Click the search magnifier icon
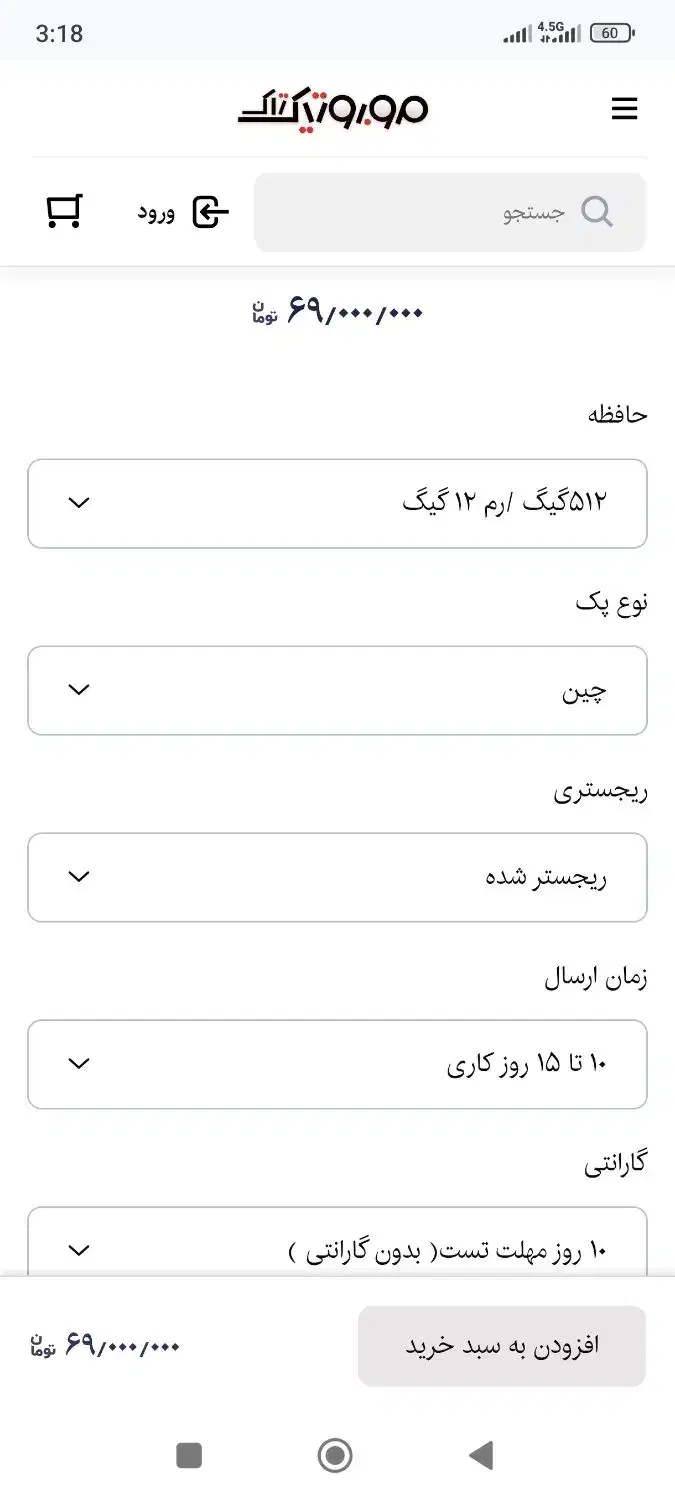 [x=598, y=211]
